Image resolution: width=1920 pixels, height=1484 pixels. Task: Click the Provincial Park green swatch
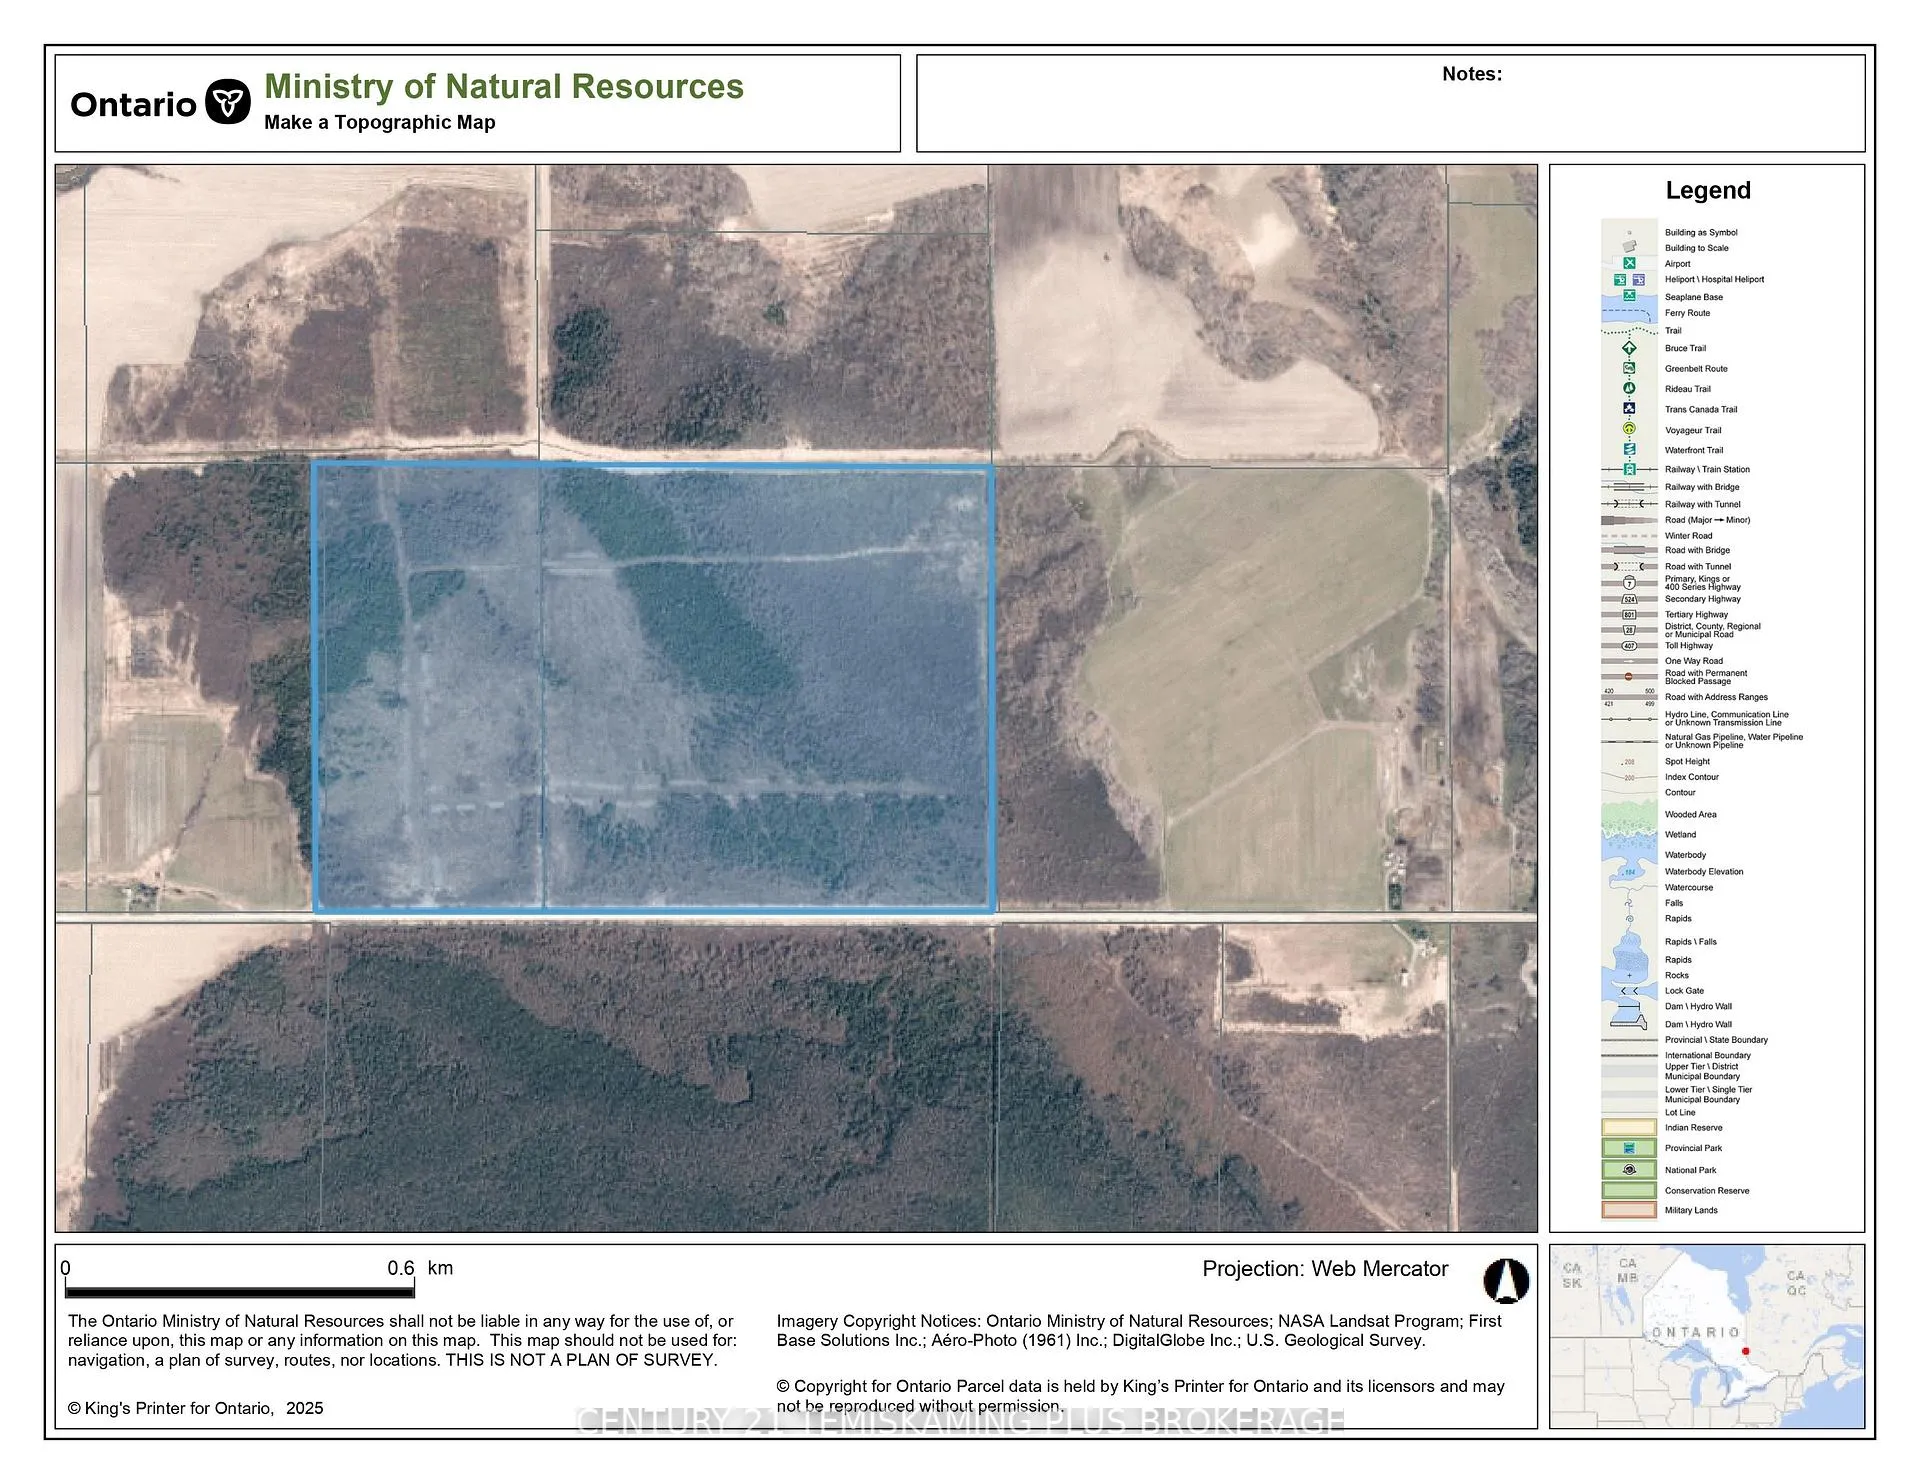coord(1629,1148)
